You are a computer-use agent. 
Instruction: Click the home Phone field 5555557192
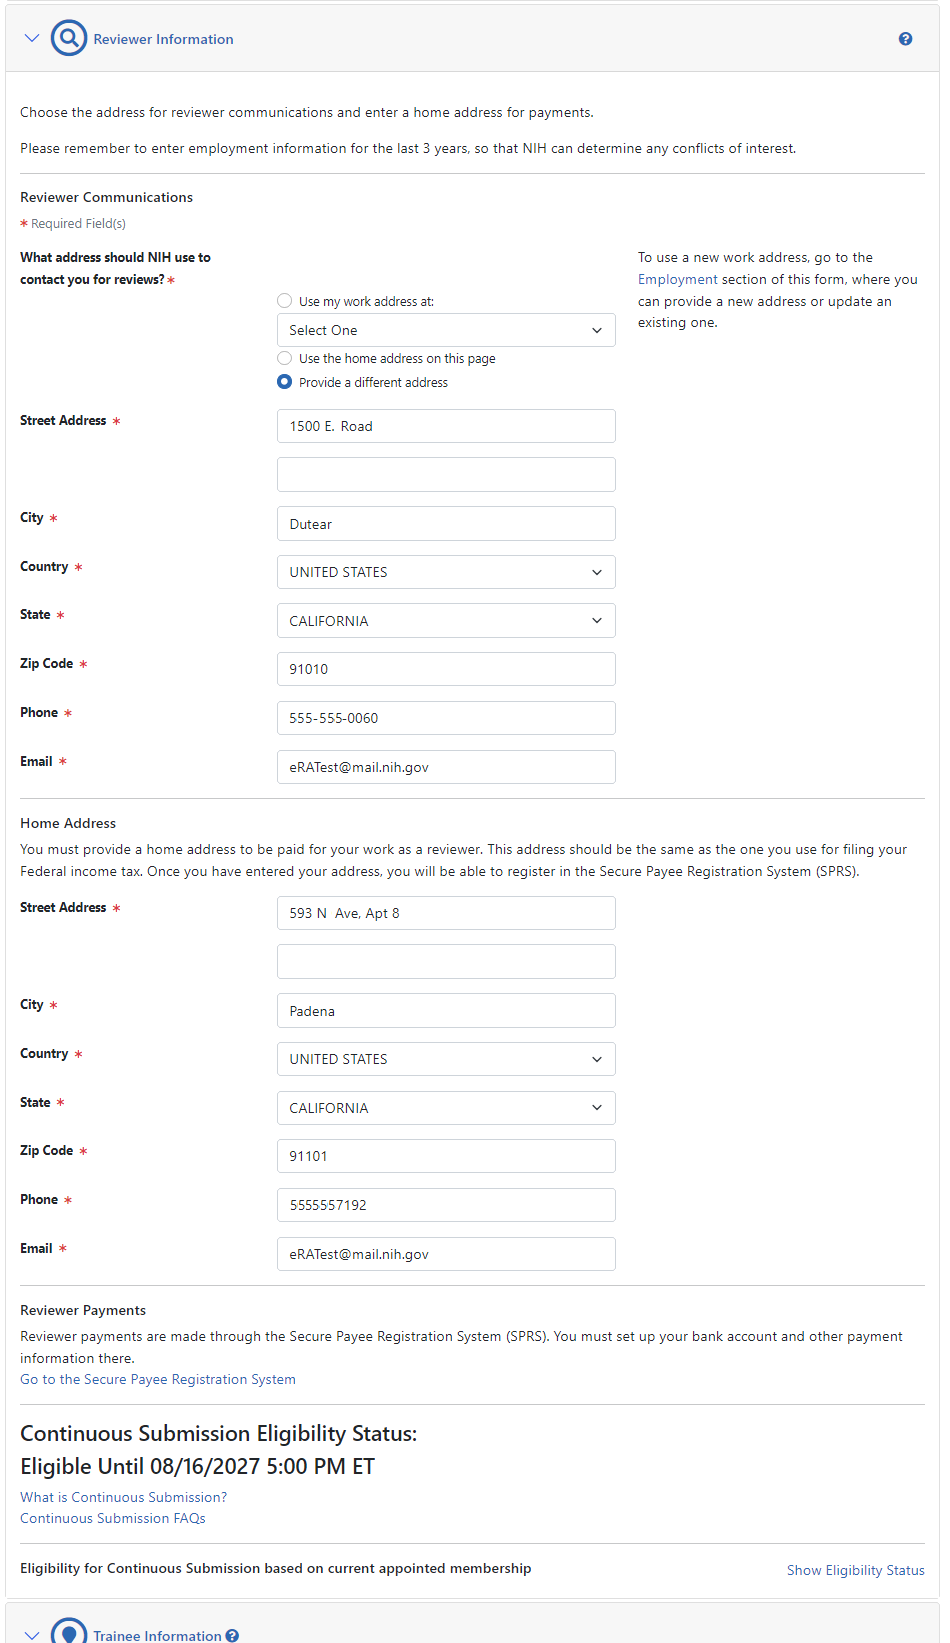tap(446, 1205)
